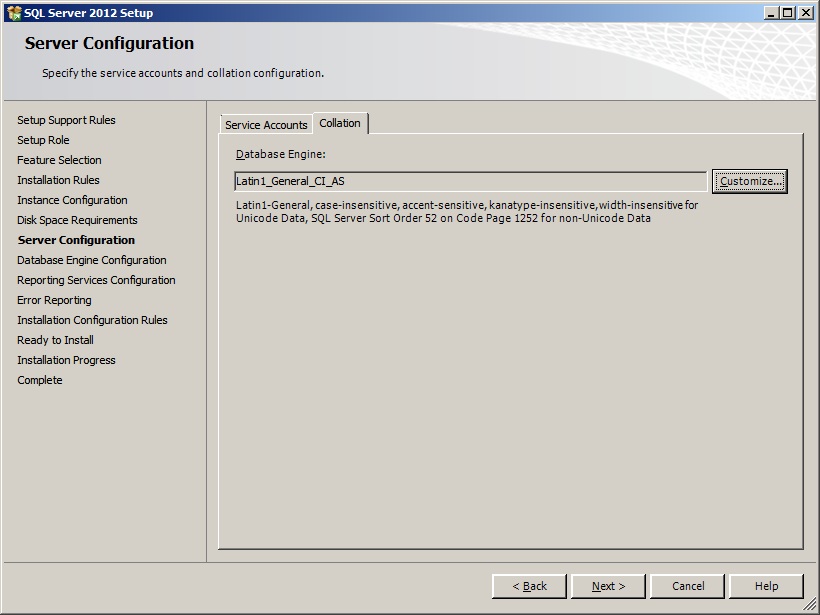Click the Setup Role step
The width and height of the screenshot is (820, 615).
43,140
